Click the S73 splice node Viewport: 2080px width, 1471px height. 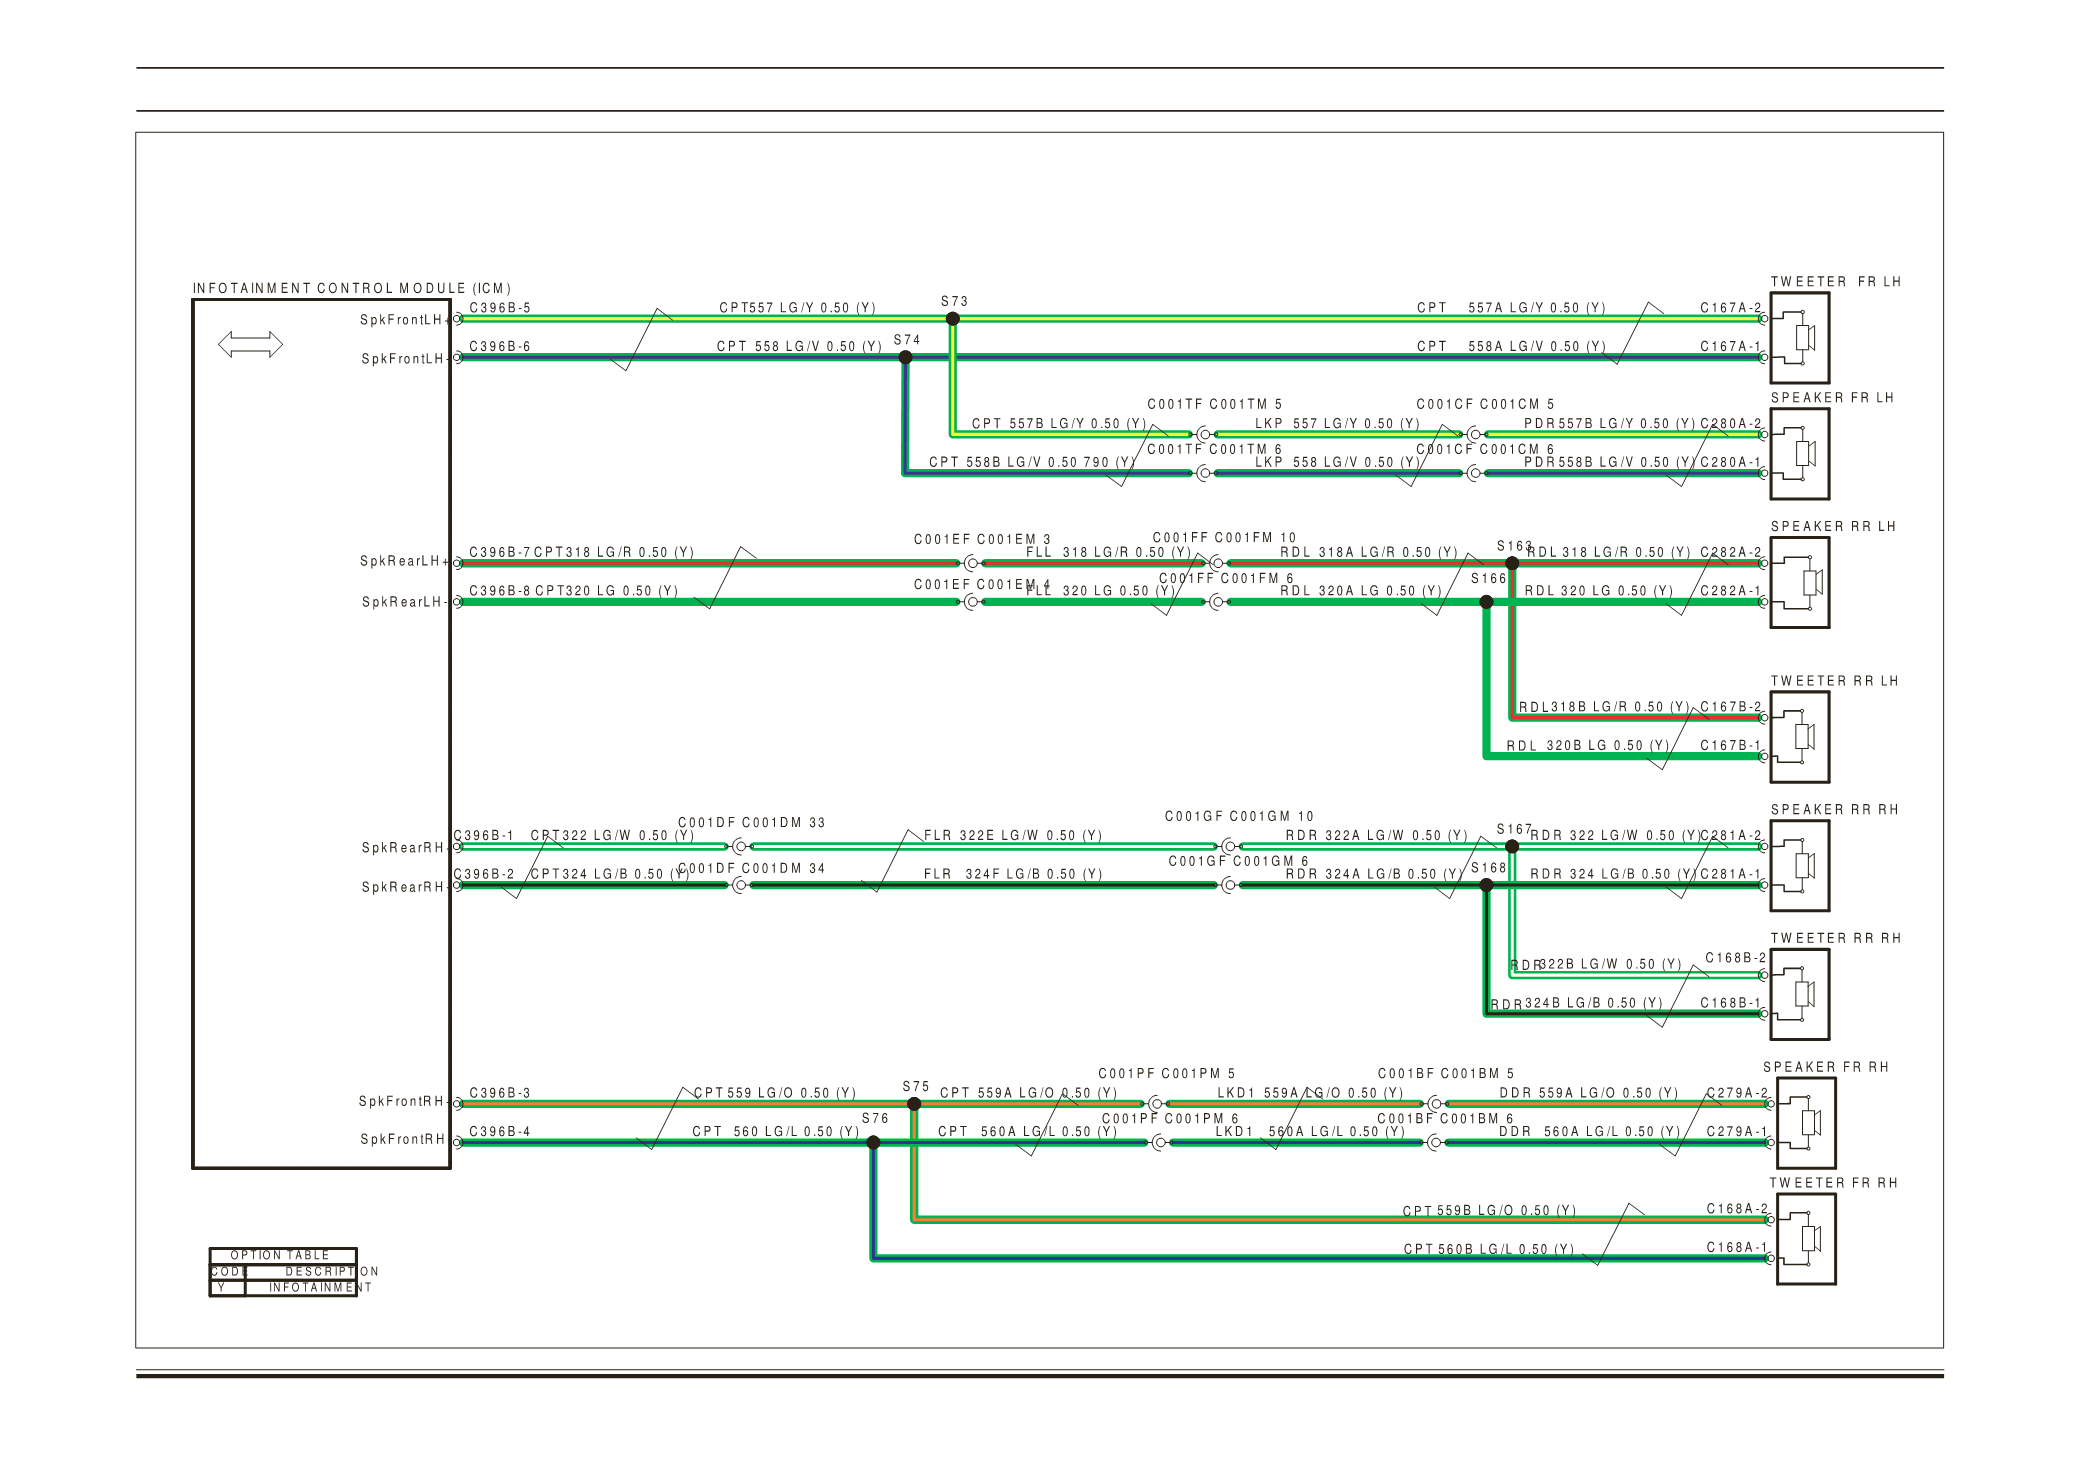coord(953,319)
